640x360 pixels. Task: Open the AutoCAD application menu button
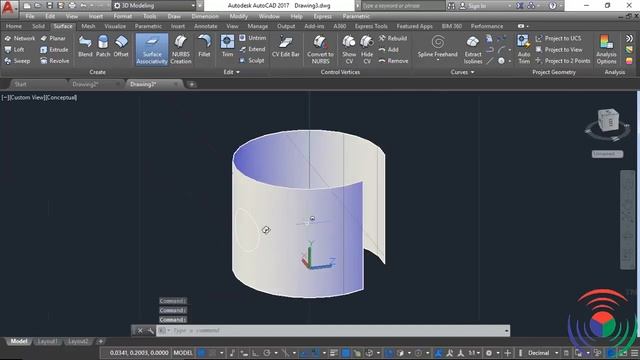pos(9,7)
